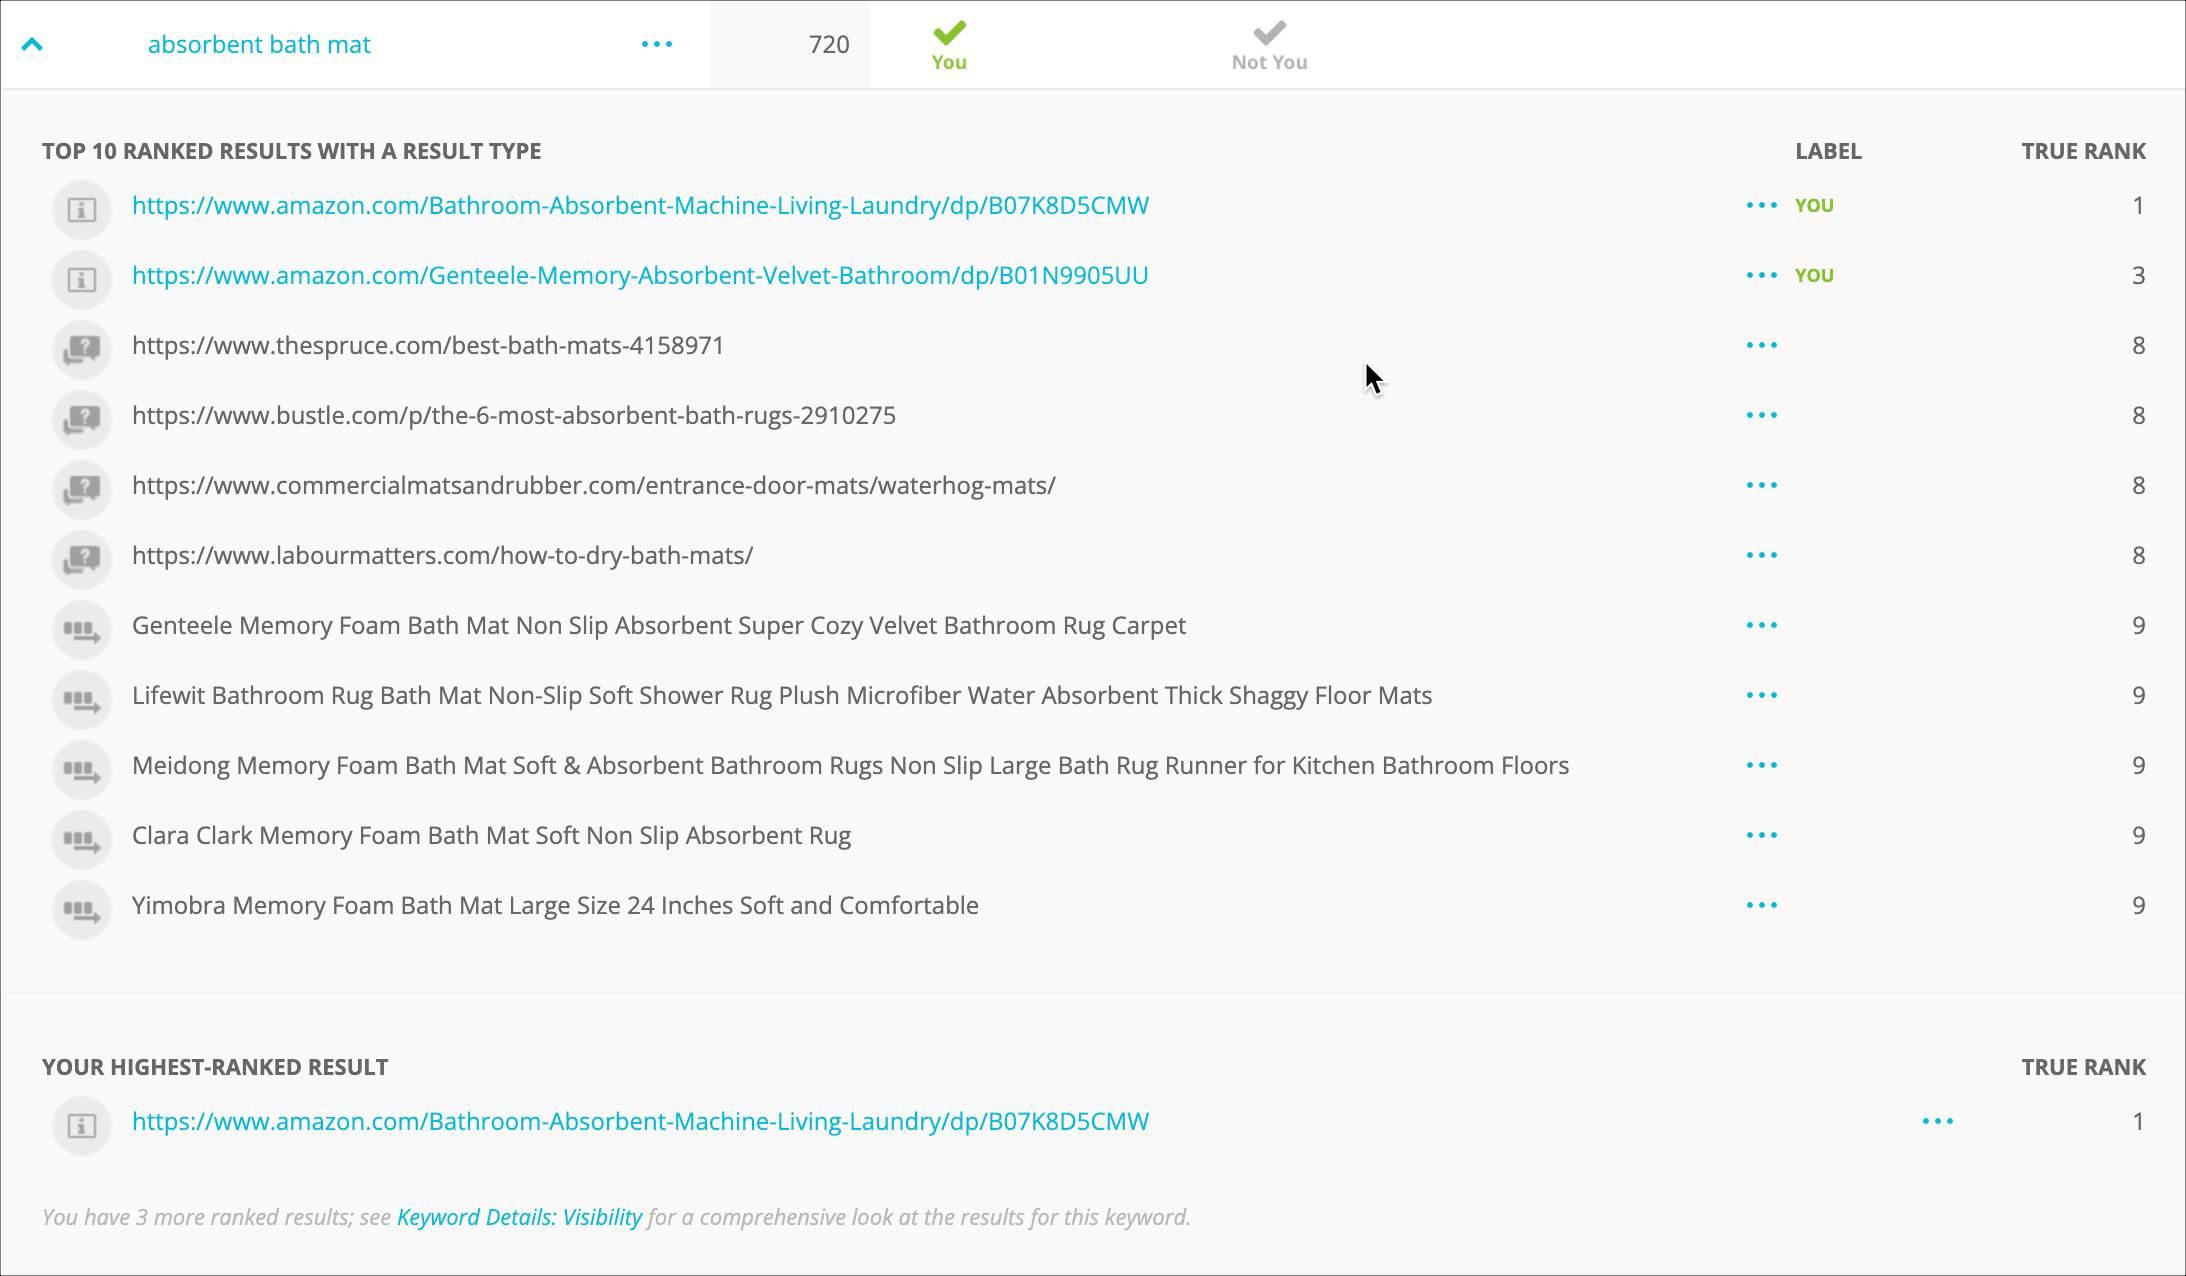Select the Yimobra Memory Foam Bath Mat title

point(555,905)
